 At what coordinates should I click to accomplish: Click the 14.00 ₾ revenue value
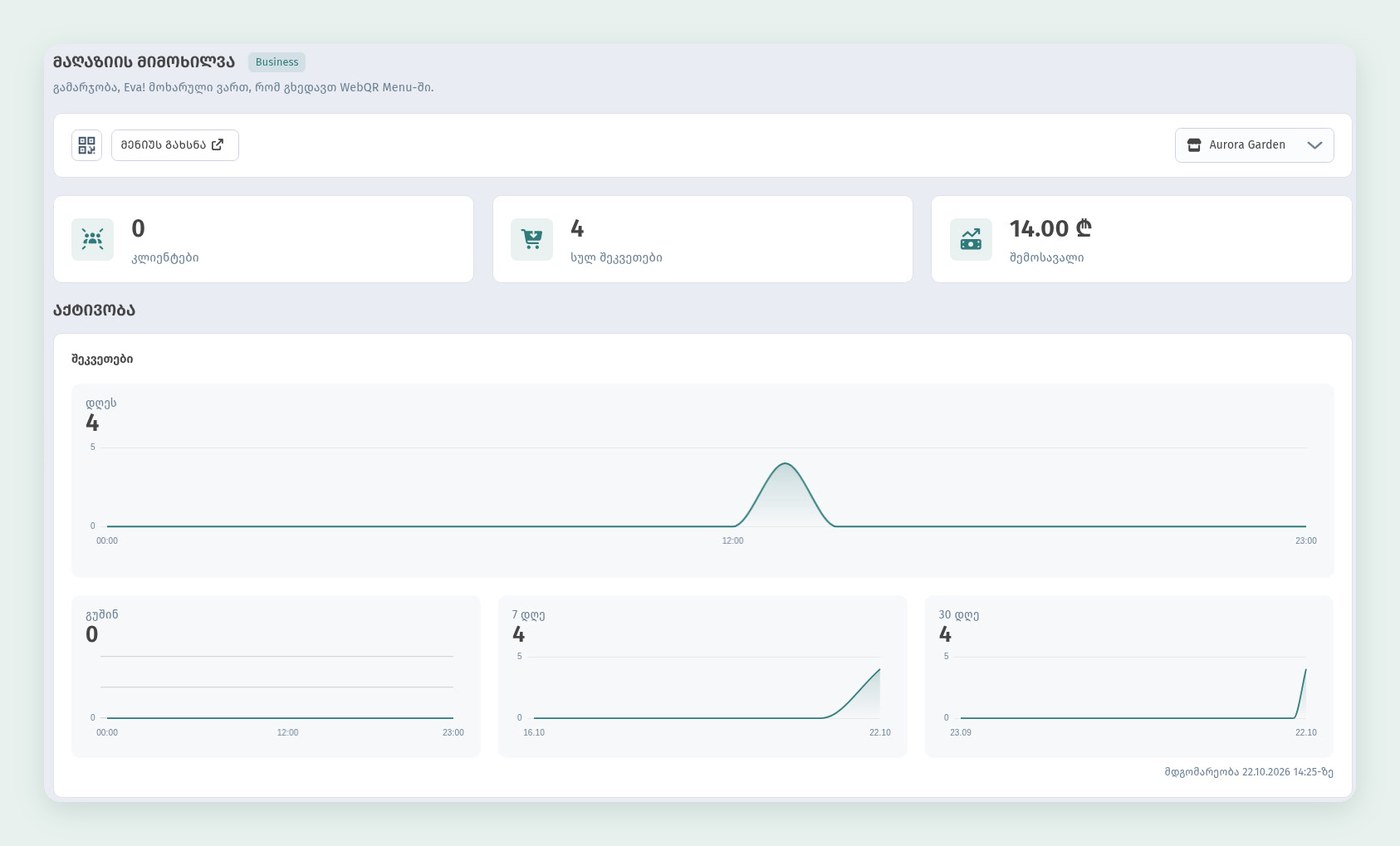1050,229
